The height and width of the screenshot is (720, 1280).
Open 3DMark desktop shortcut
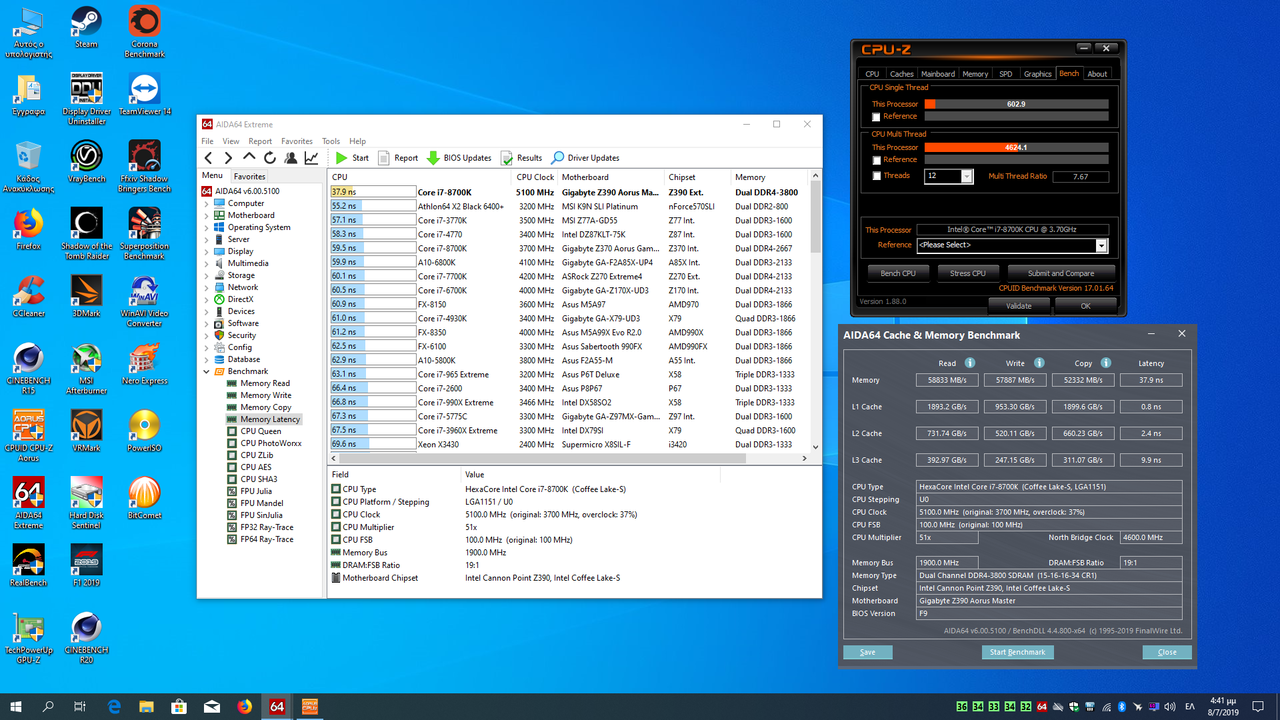pyautogui.click(x=86, y=295)
